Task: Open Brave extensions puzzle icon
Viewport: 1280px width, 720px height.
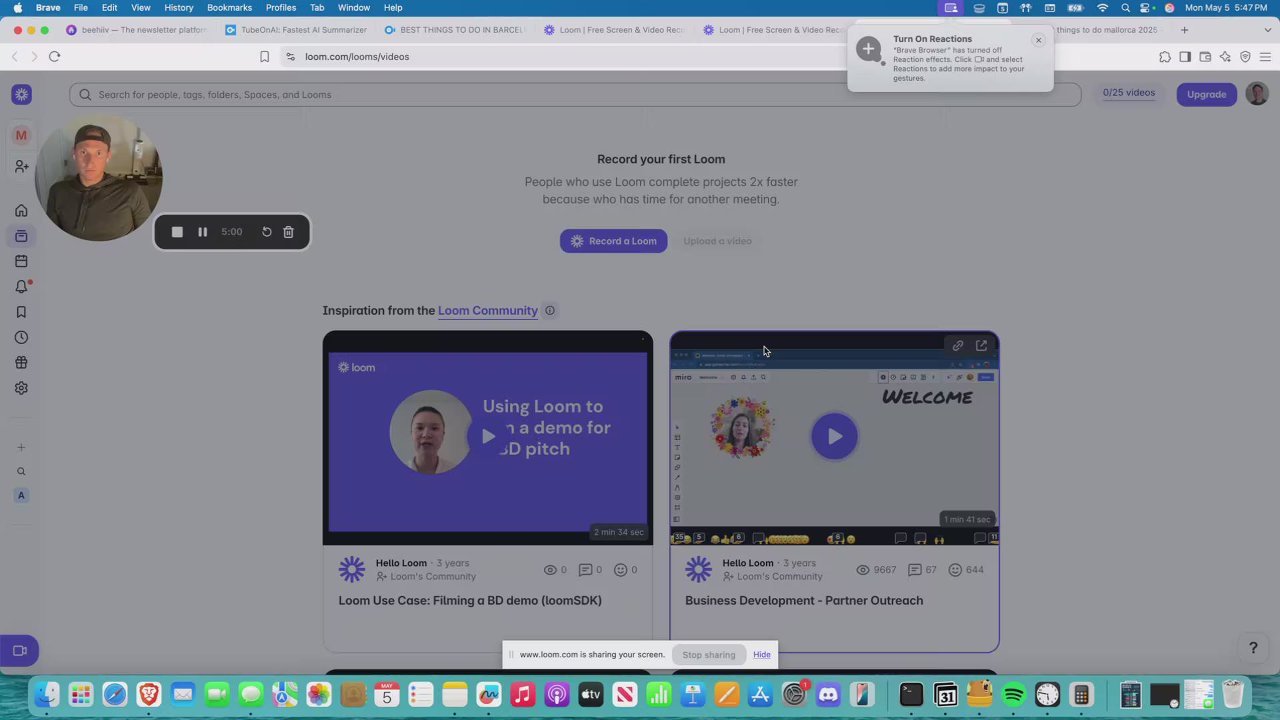Action: [1165, 57]
